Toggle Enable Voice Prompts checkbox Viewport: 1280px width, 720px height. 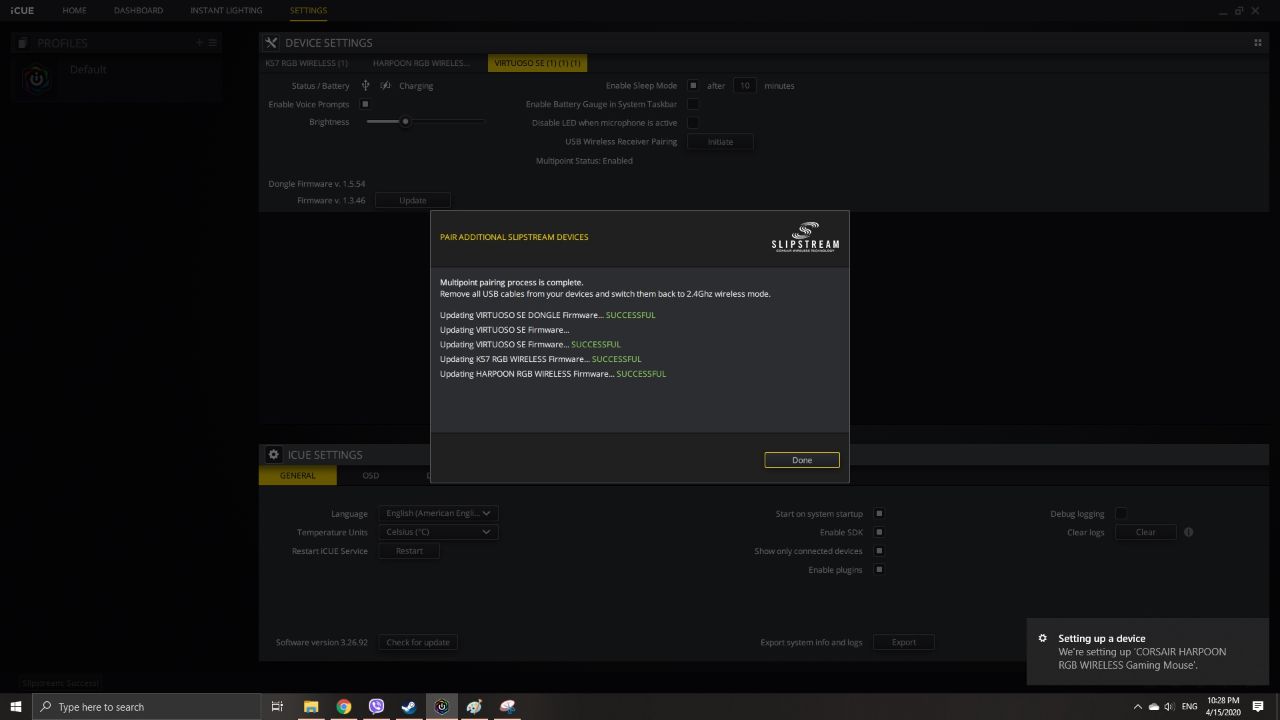click(365, 104)
